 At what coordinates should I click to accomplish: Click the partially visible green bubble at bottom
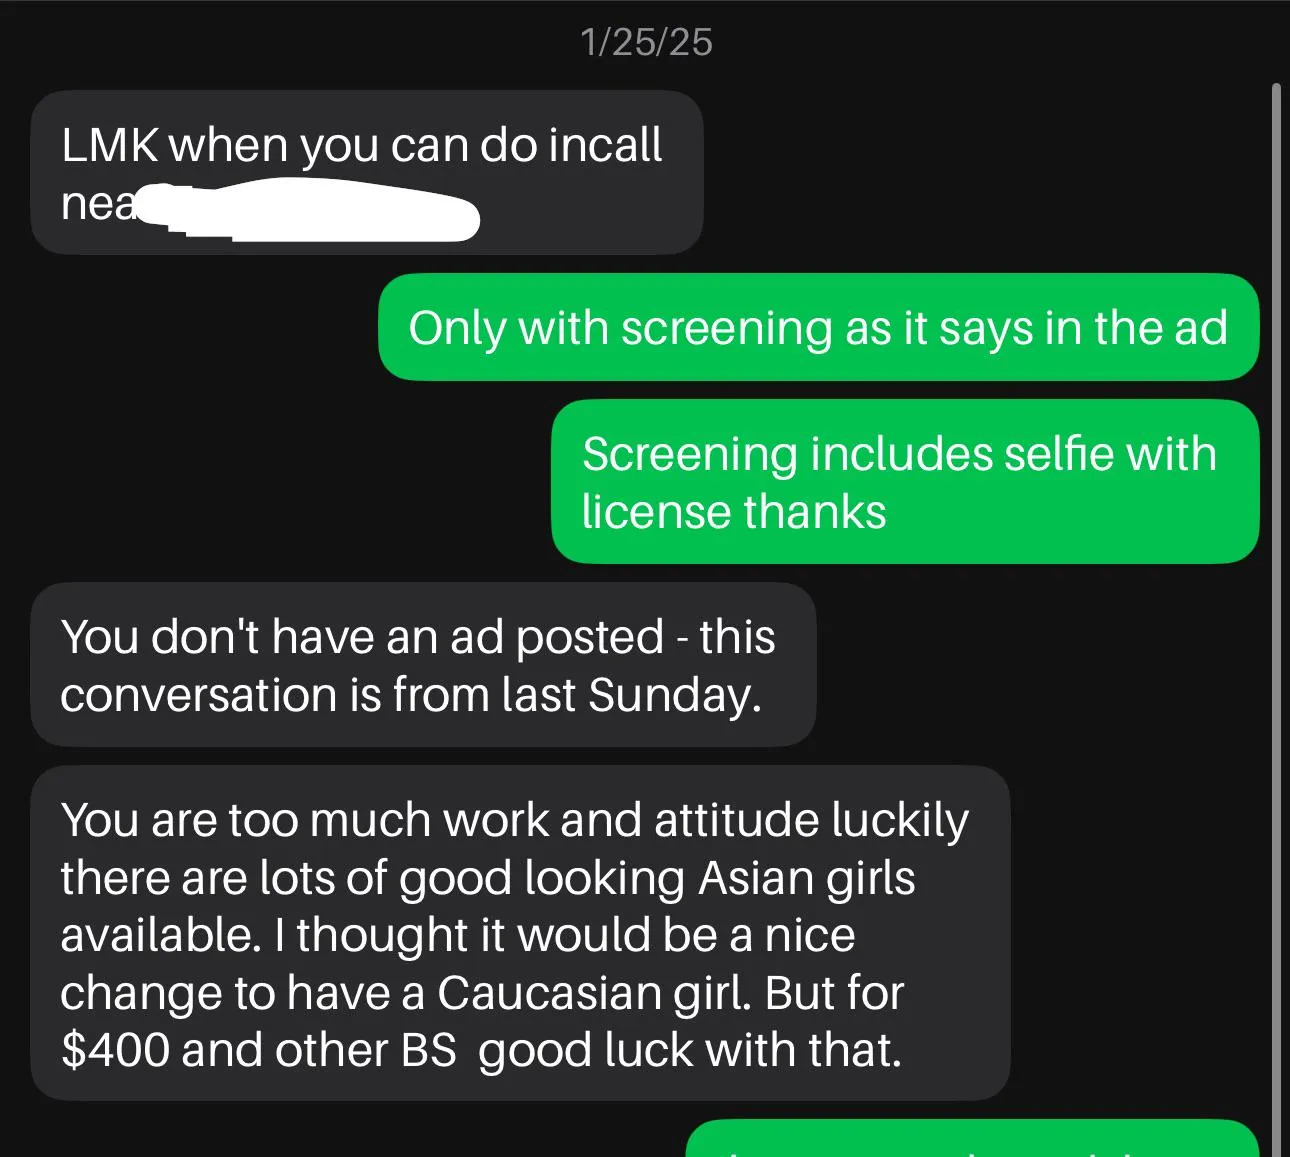972,1140
